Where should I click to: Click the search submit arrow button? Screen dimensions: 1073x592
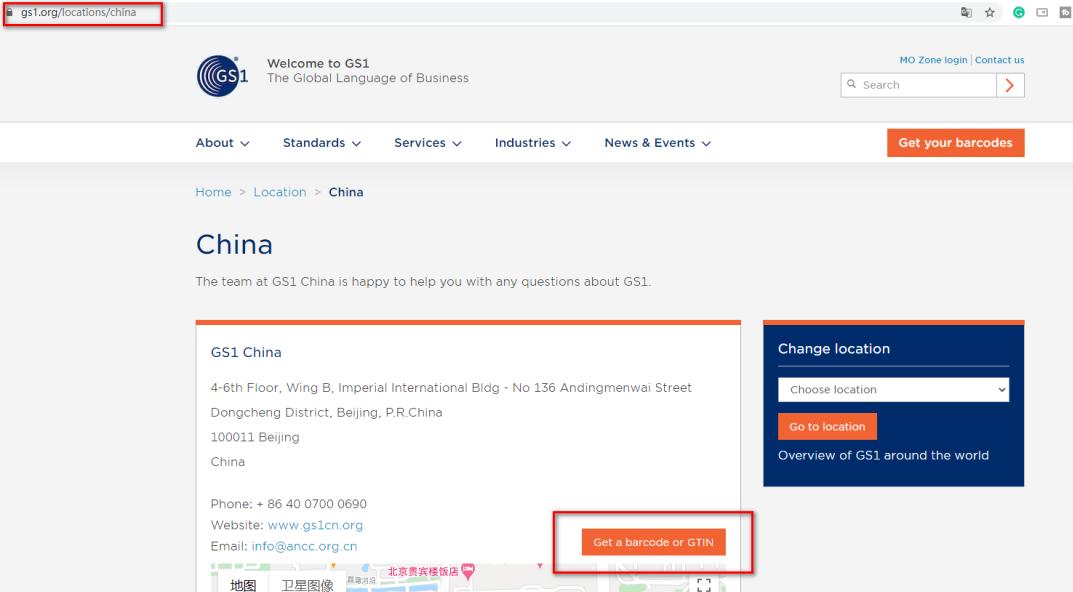pyautogui.click(x=1010, y=85)
